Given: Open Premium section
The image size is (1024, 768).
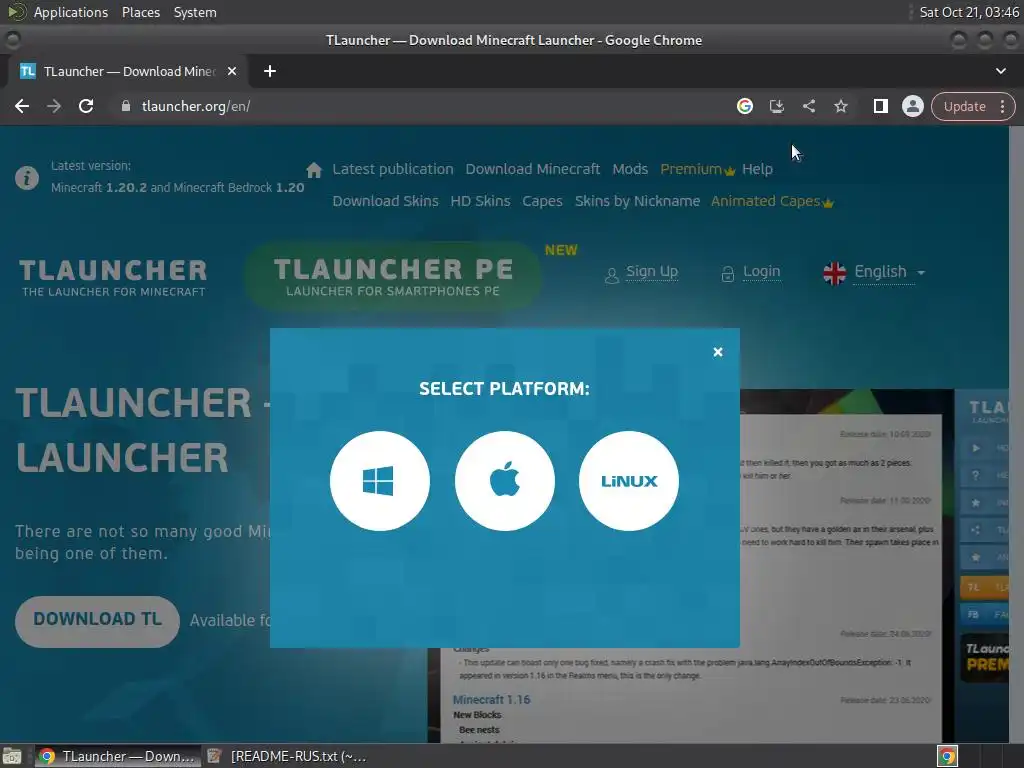Looking at the screenshot, I should coord(697,169).
